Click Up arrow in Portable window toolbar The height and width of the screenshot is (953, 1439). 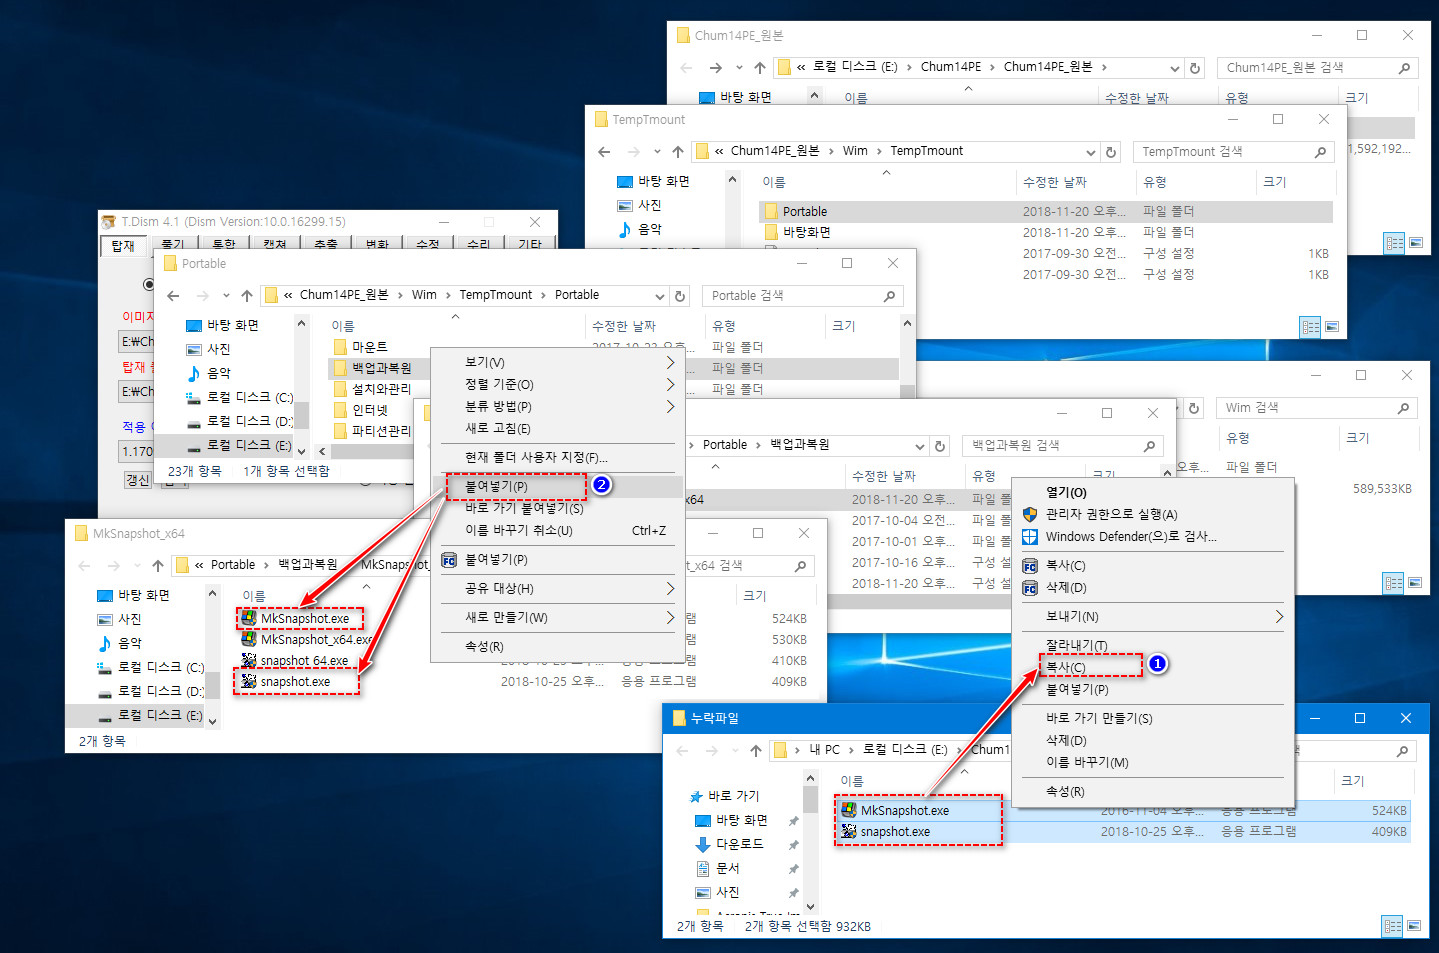(247, 296)
